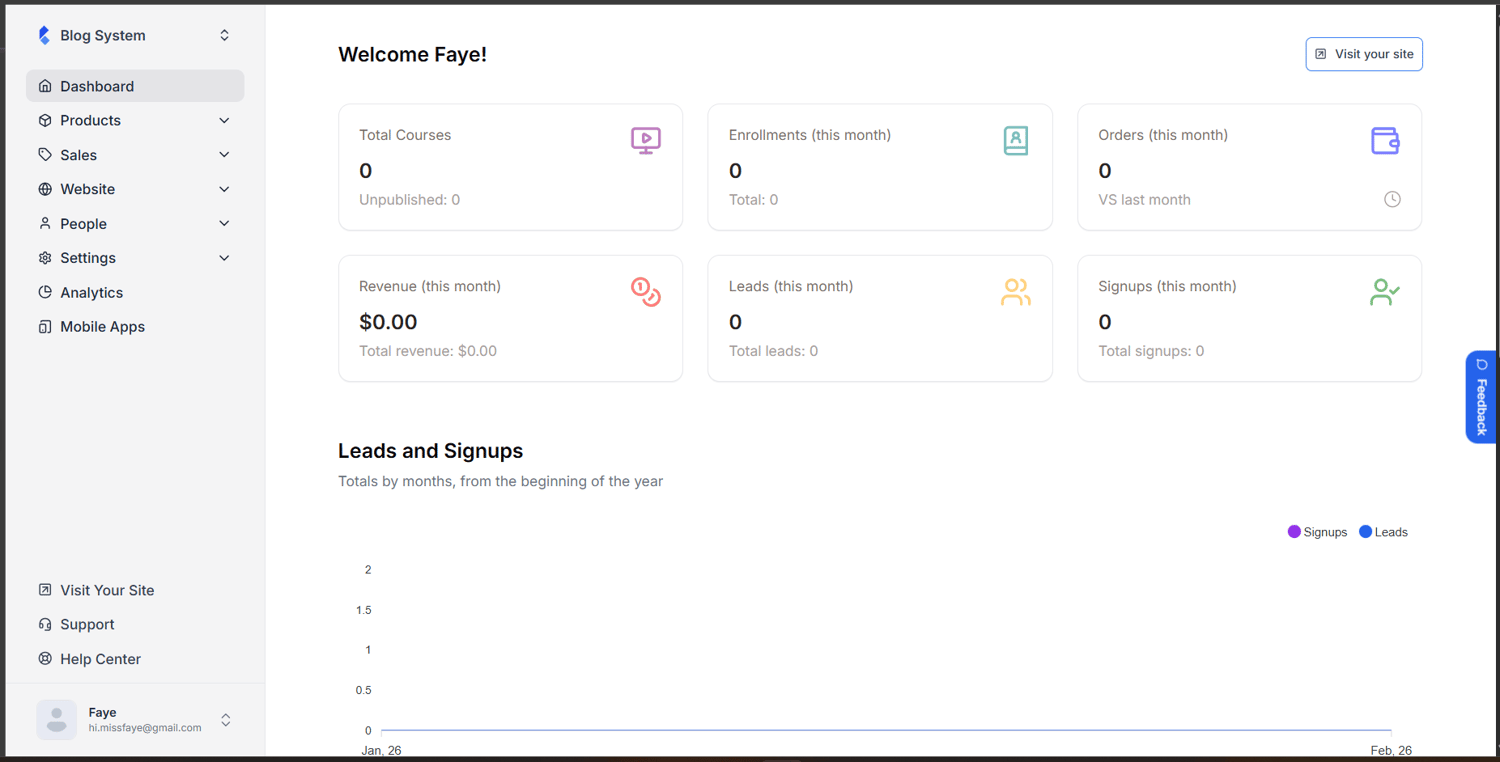Click the Dashboard home icon

(x=45, y=86)
